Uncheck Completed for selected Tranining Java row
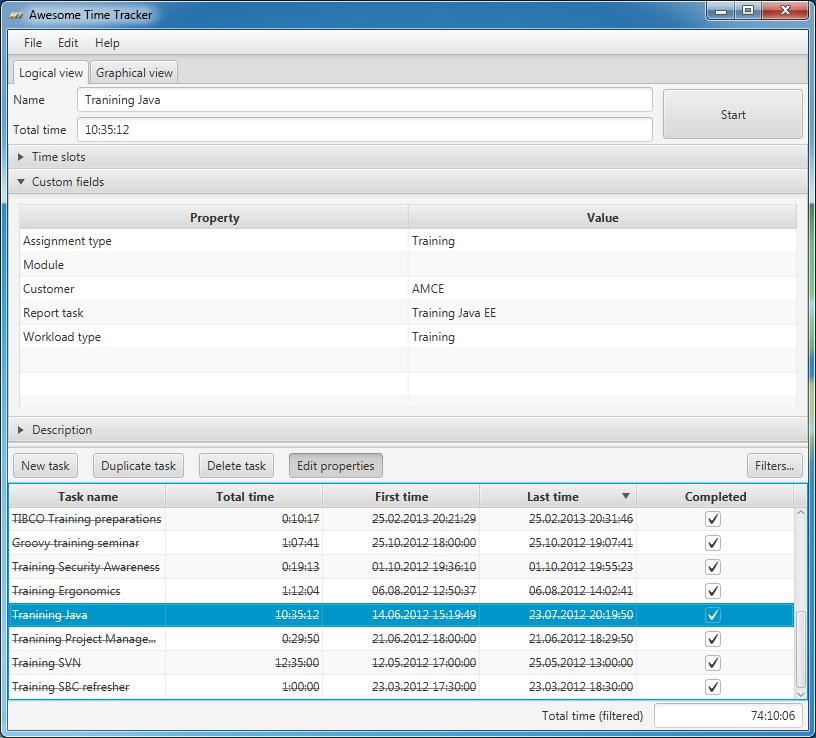816x738 pixels. pos(712,615)
